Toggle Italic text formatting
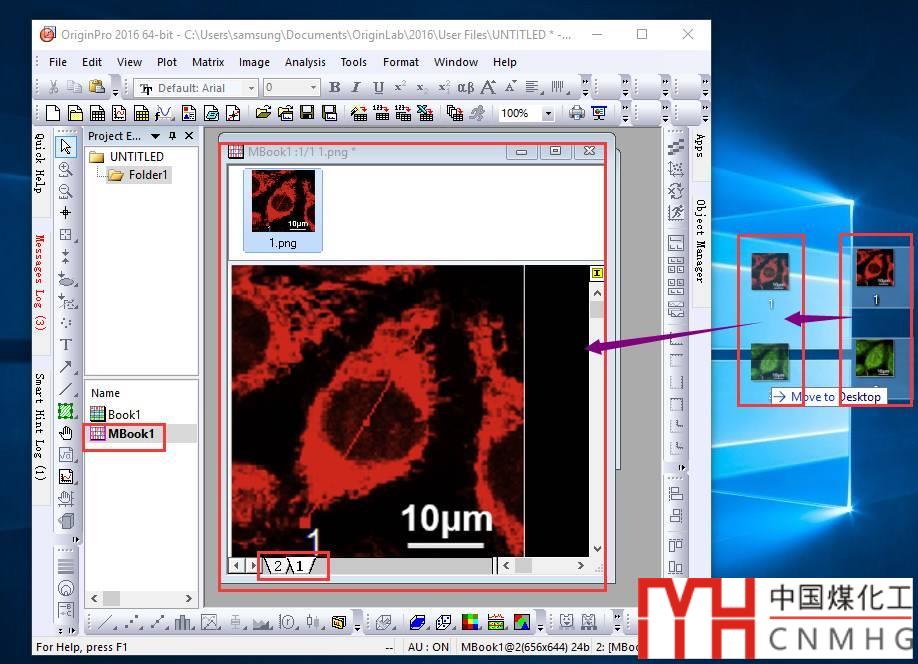Screen dimensions: 918x664 (x=356, y=88)
